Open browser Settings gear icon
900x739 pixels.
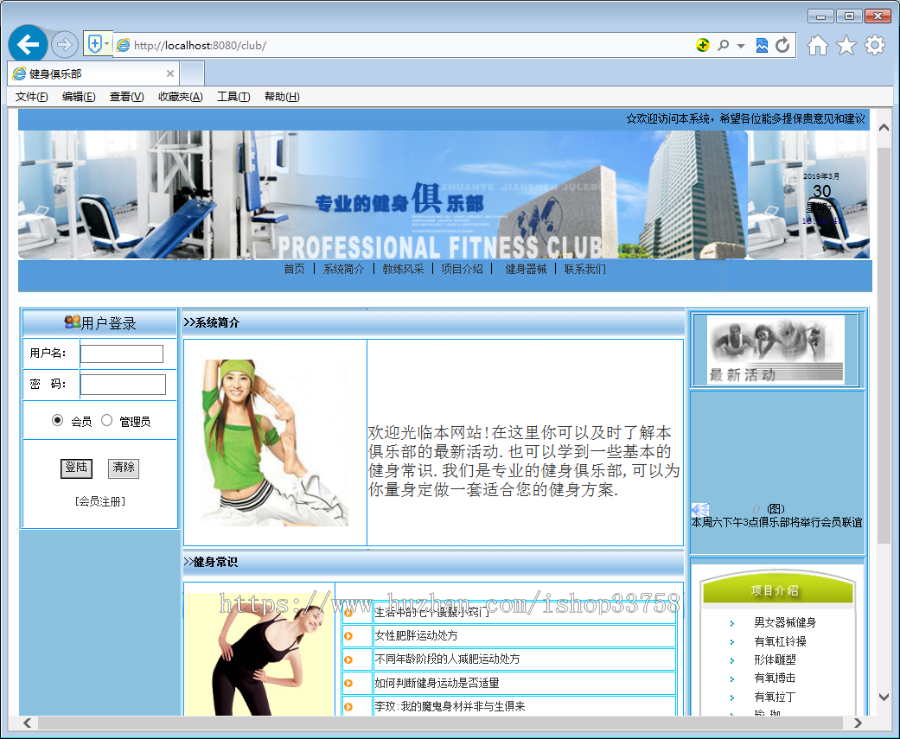[x=874, y=44]
